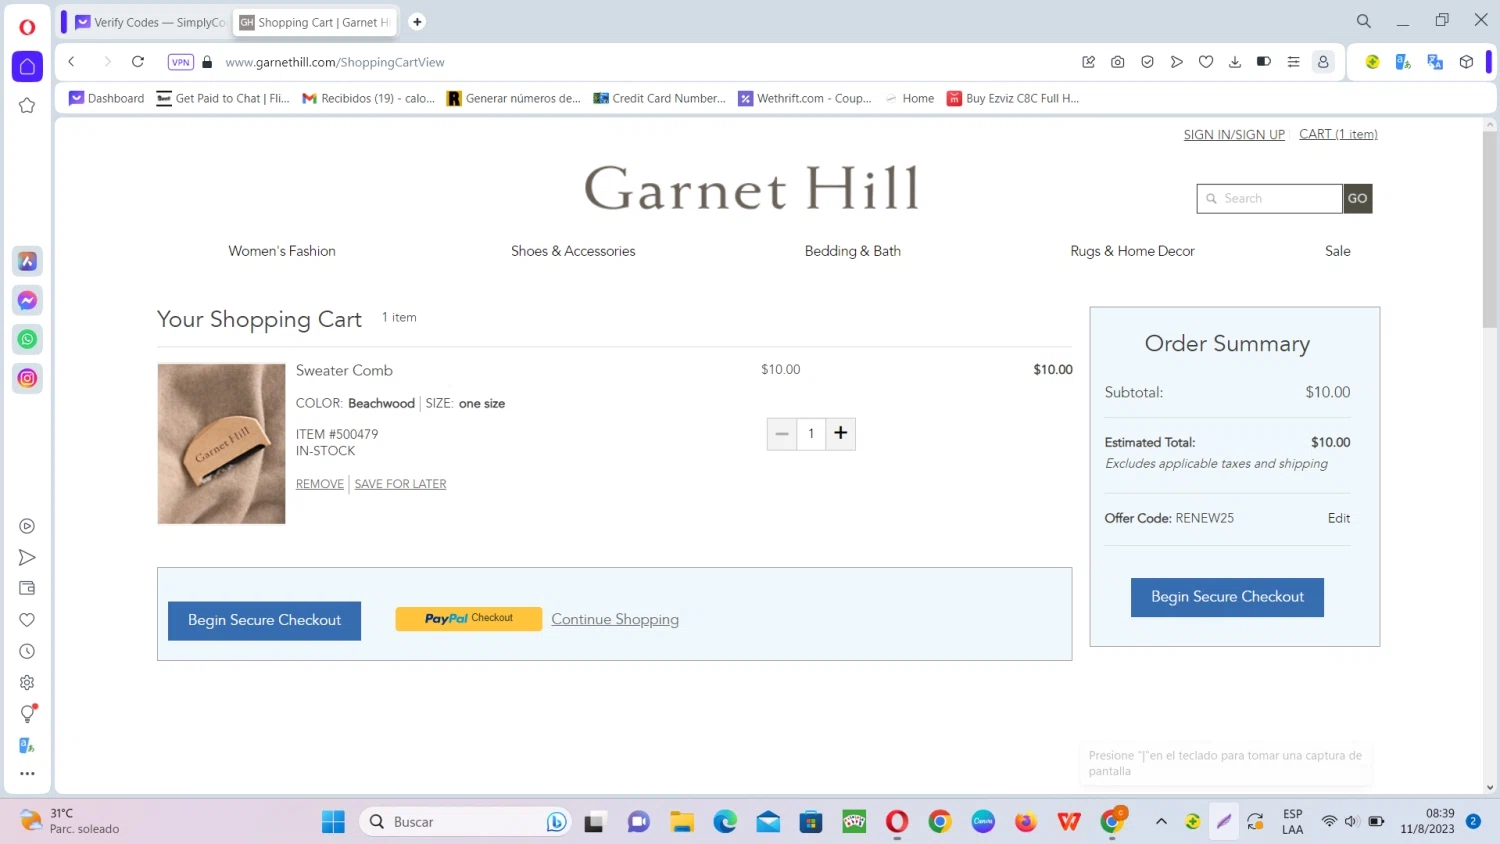Open sidebar three-dots more options

[27, 773]
